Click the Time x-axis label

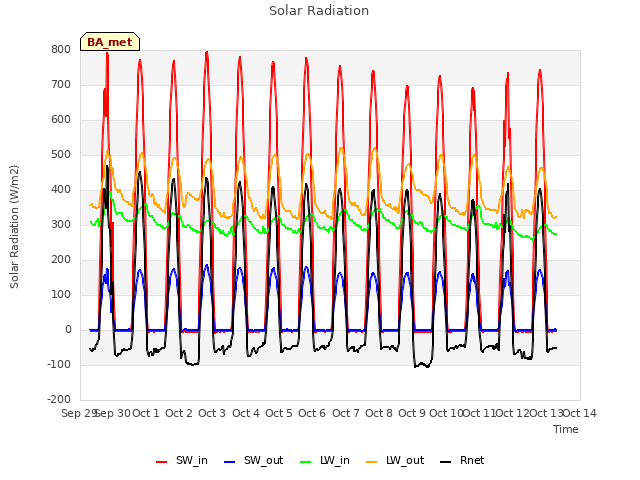566,429
